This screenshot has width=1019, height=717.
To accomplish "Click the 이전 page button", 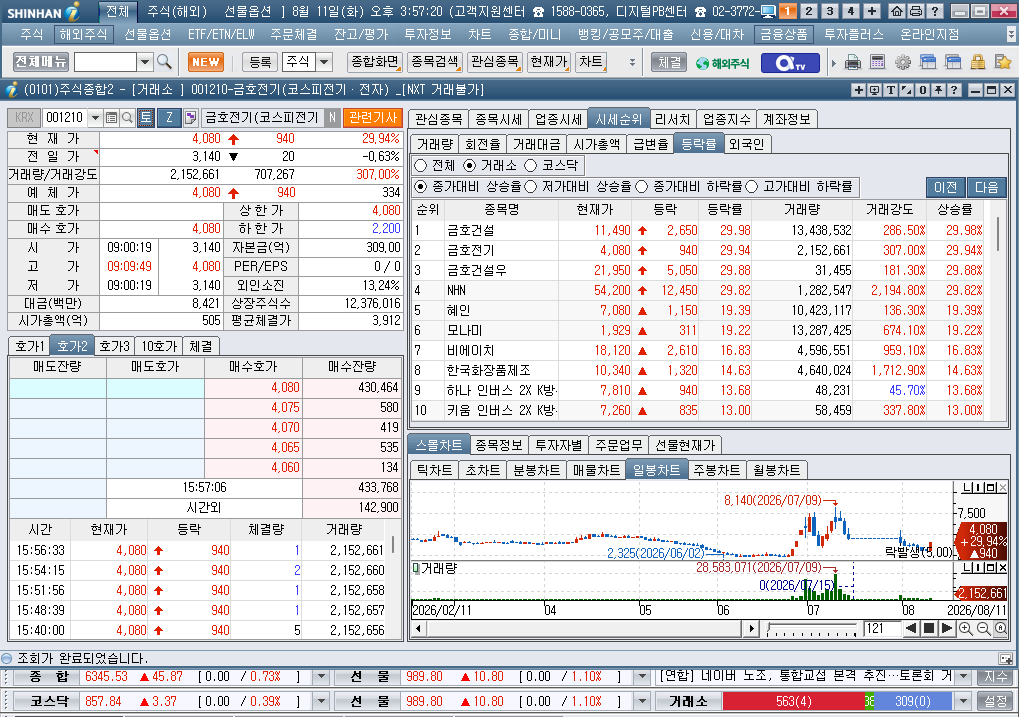I will 946,187.
